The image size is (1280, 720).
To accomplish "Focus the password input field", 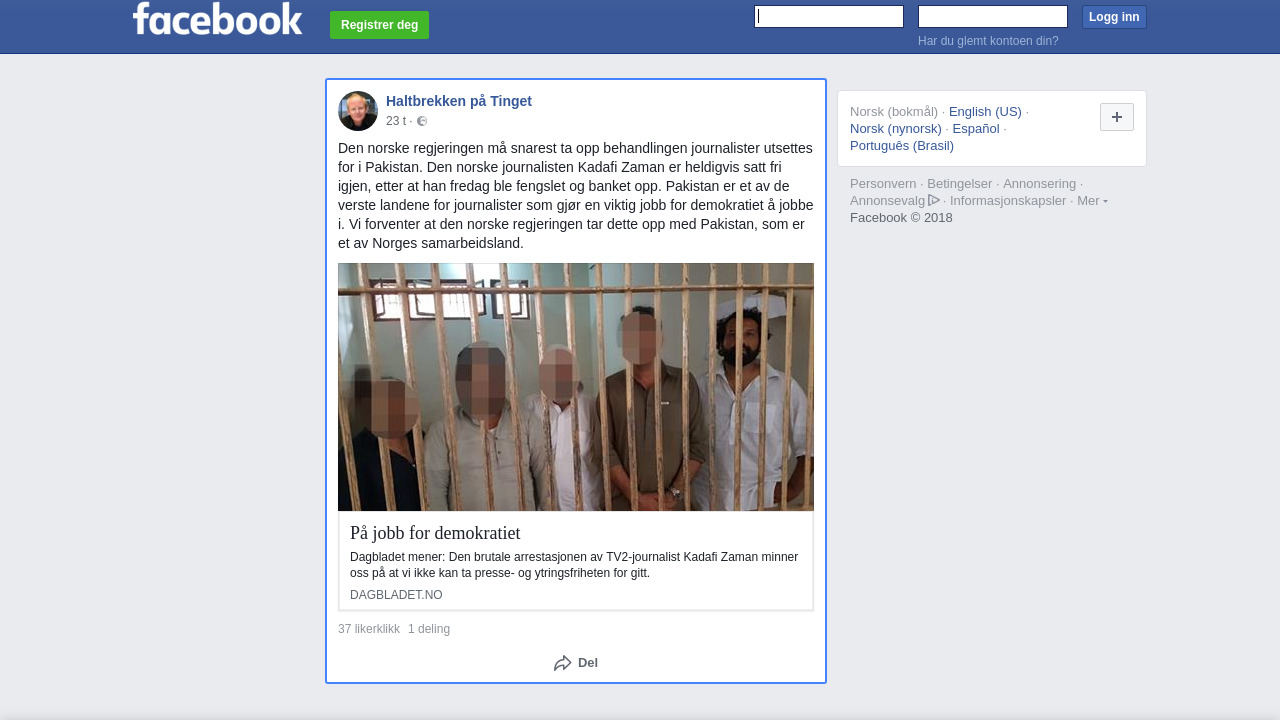I will [993, 16].
